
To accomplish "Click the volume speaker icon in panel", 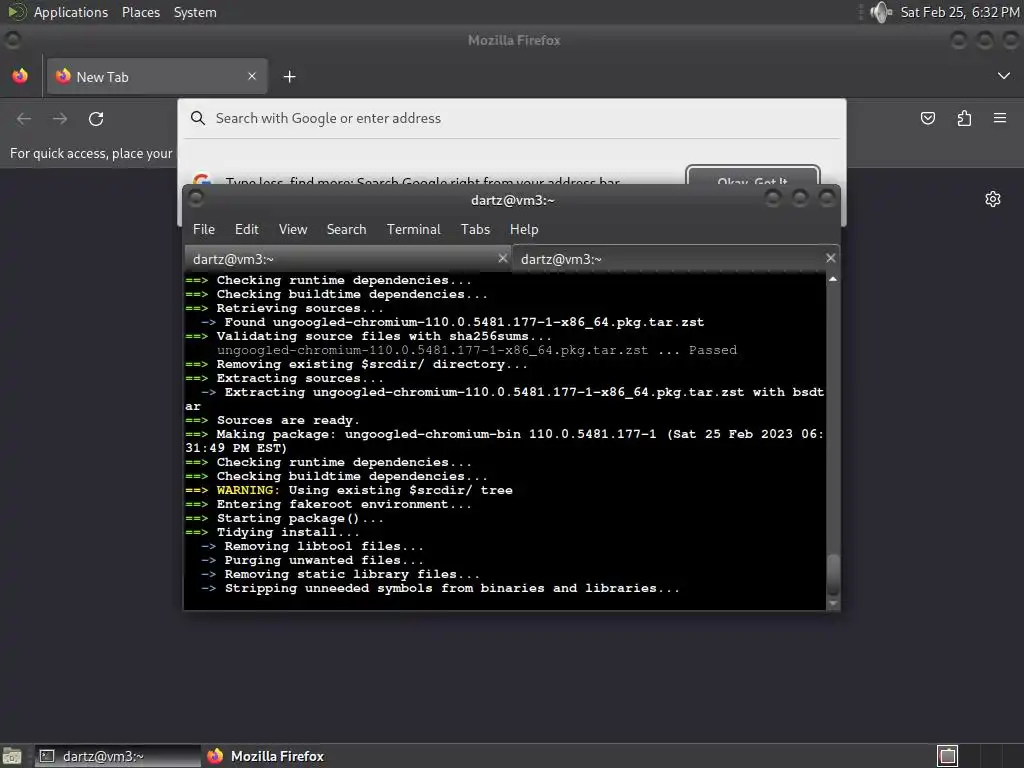I will tap(881, 12).
